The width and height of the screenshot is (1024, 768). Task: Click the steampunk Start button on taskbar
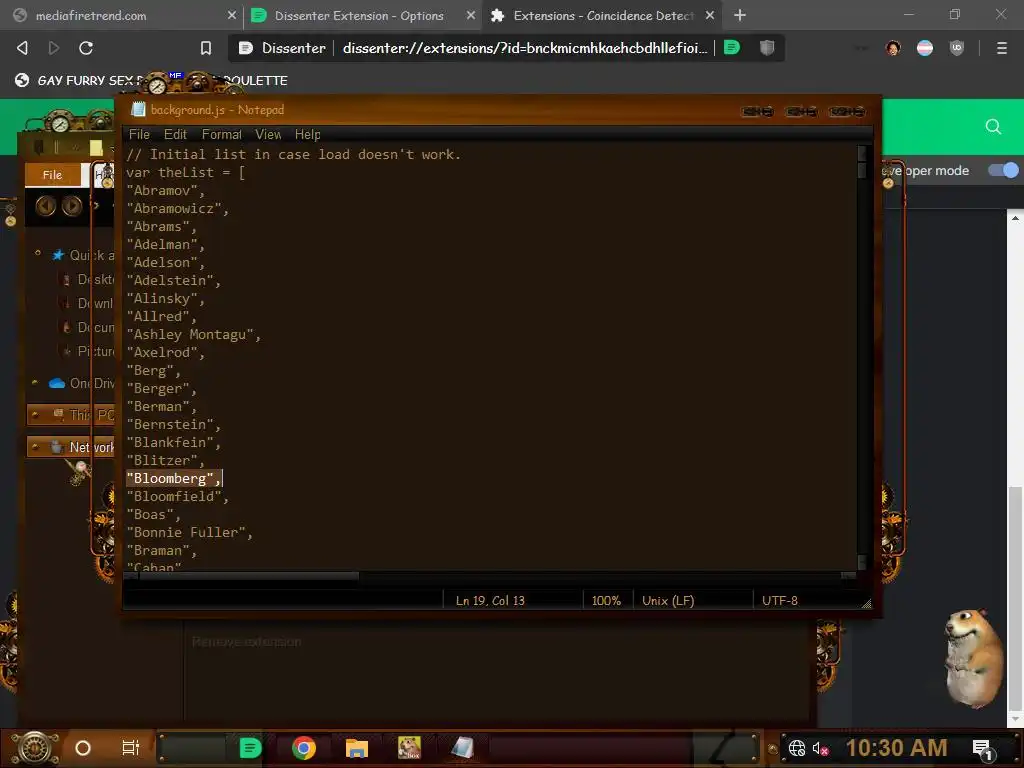click(35, 748)
